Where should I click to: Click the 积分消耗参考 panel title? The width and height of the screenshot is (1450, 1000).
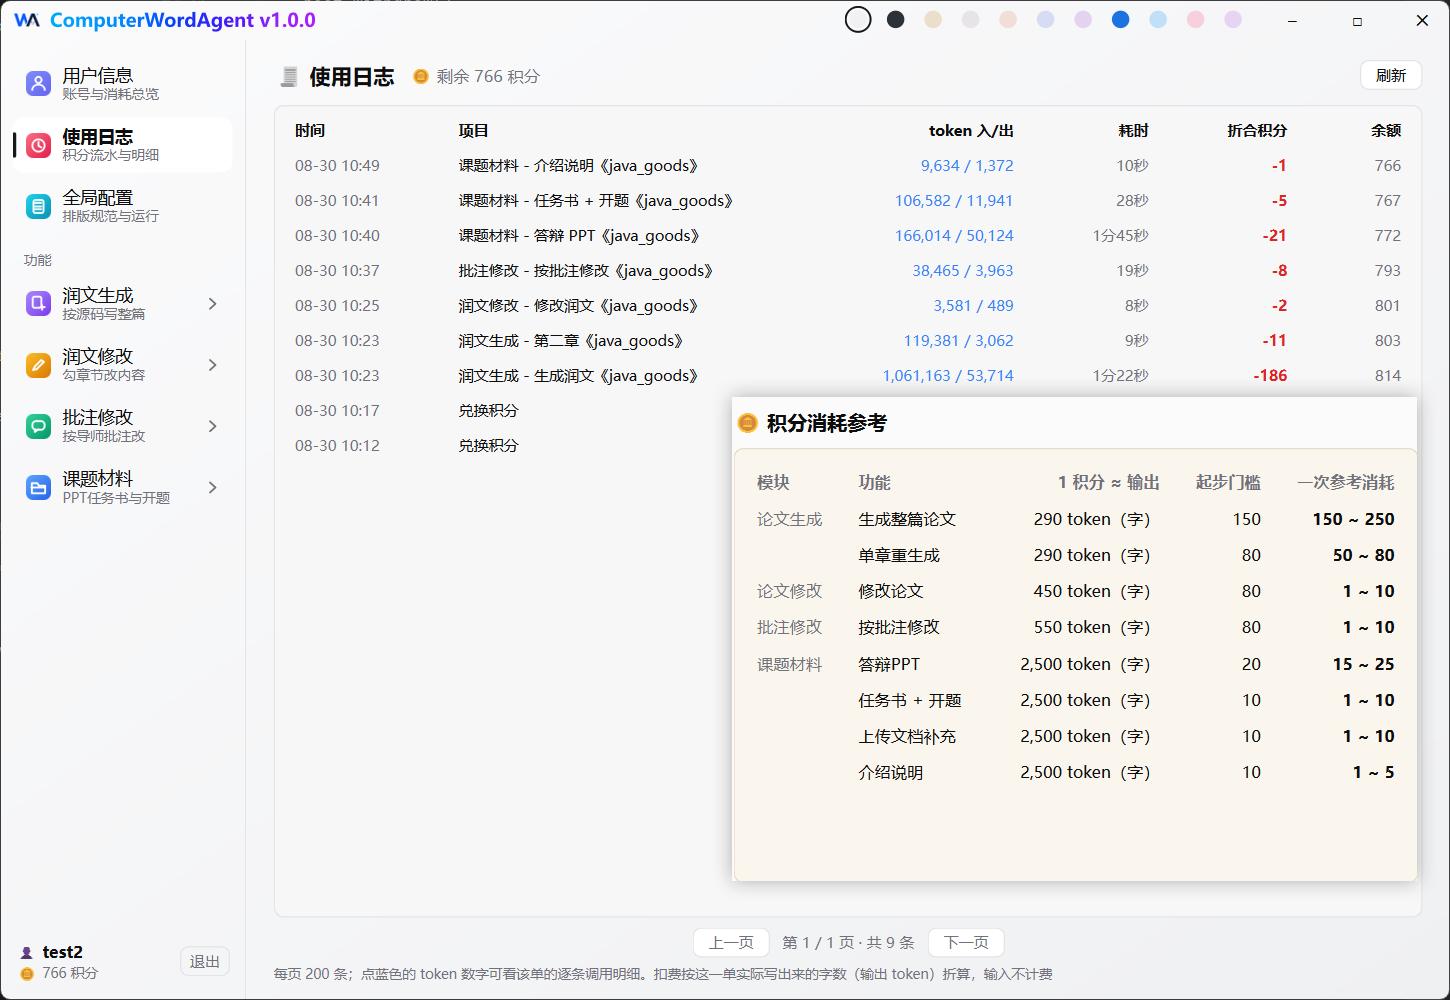pos(827,423)
